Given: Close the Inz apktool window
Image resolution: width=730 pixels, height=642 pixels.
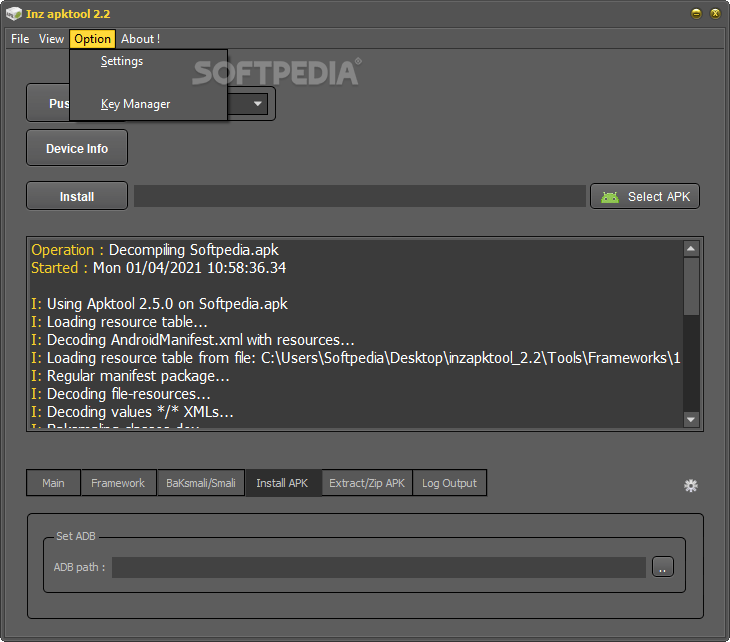Looking at the screenshot, I should coord(715,14).
